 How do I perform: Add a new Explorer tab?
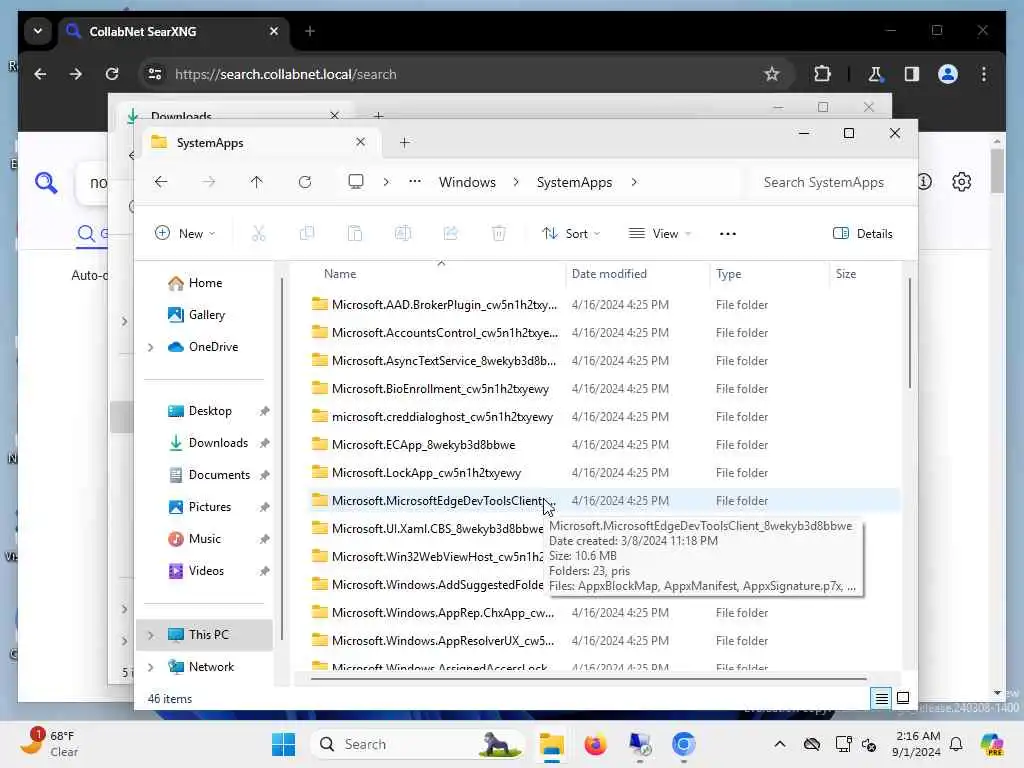(x=404, y=142)
